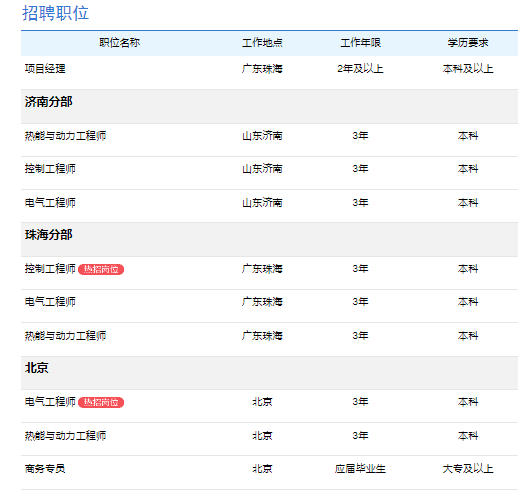
Task: Click the 职位名称 column header
Action: (x=120, y=43)
